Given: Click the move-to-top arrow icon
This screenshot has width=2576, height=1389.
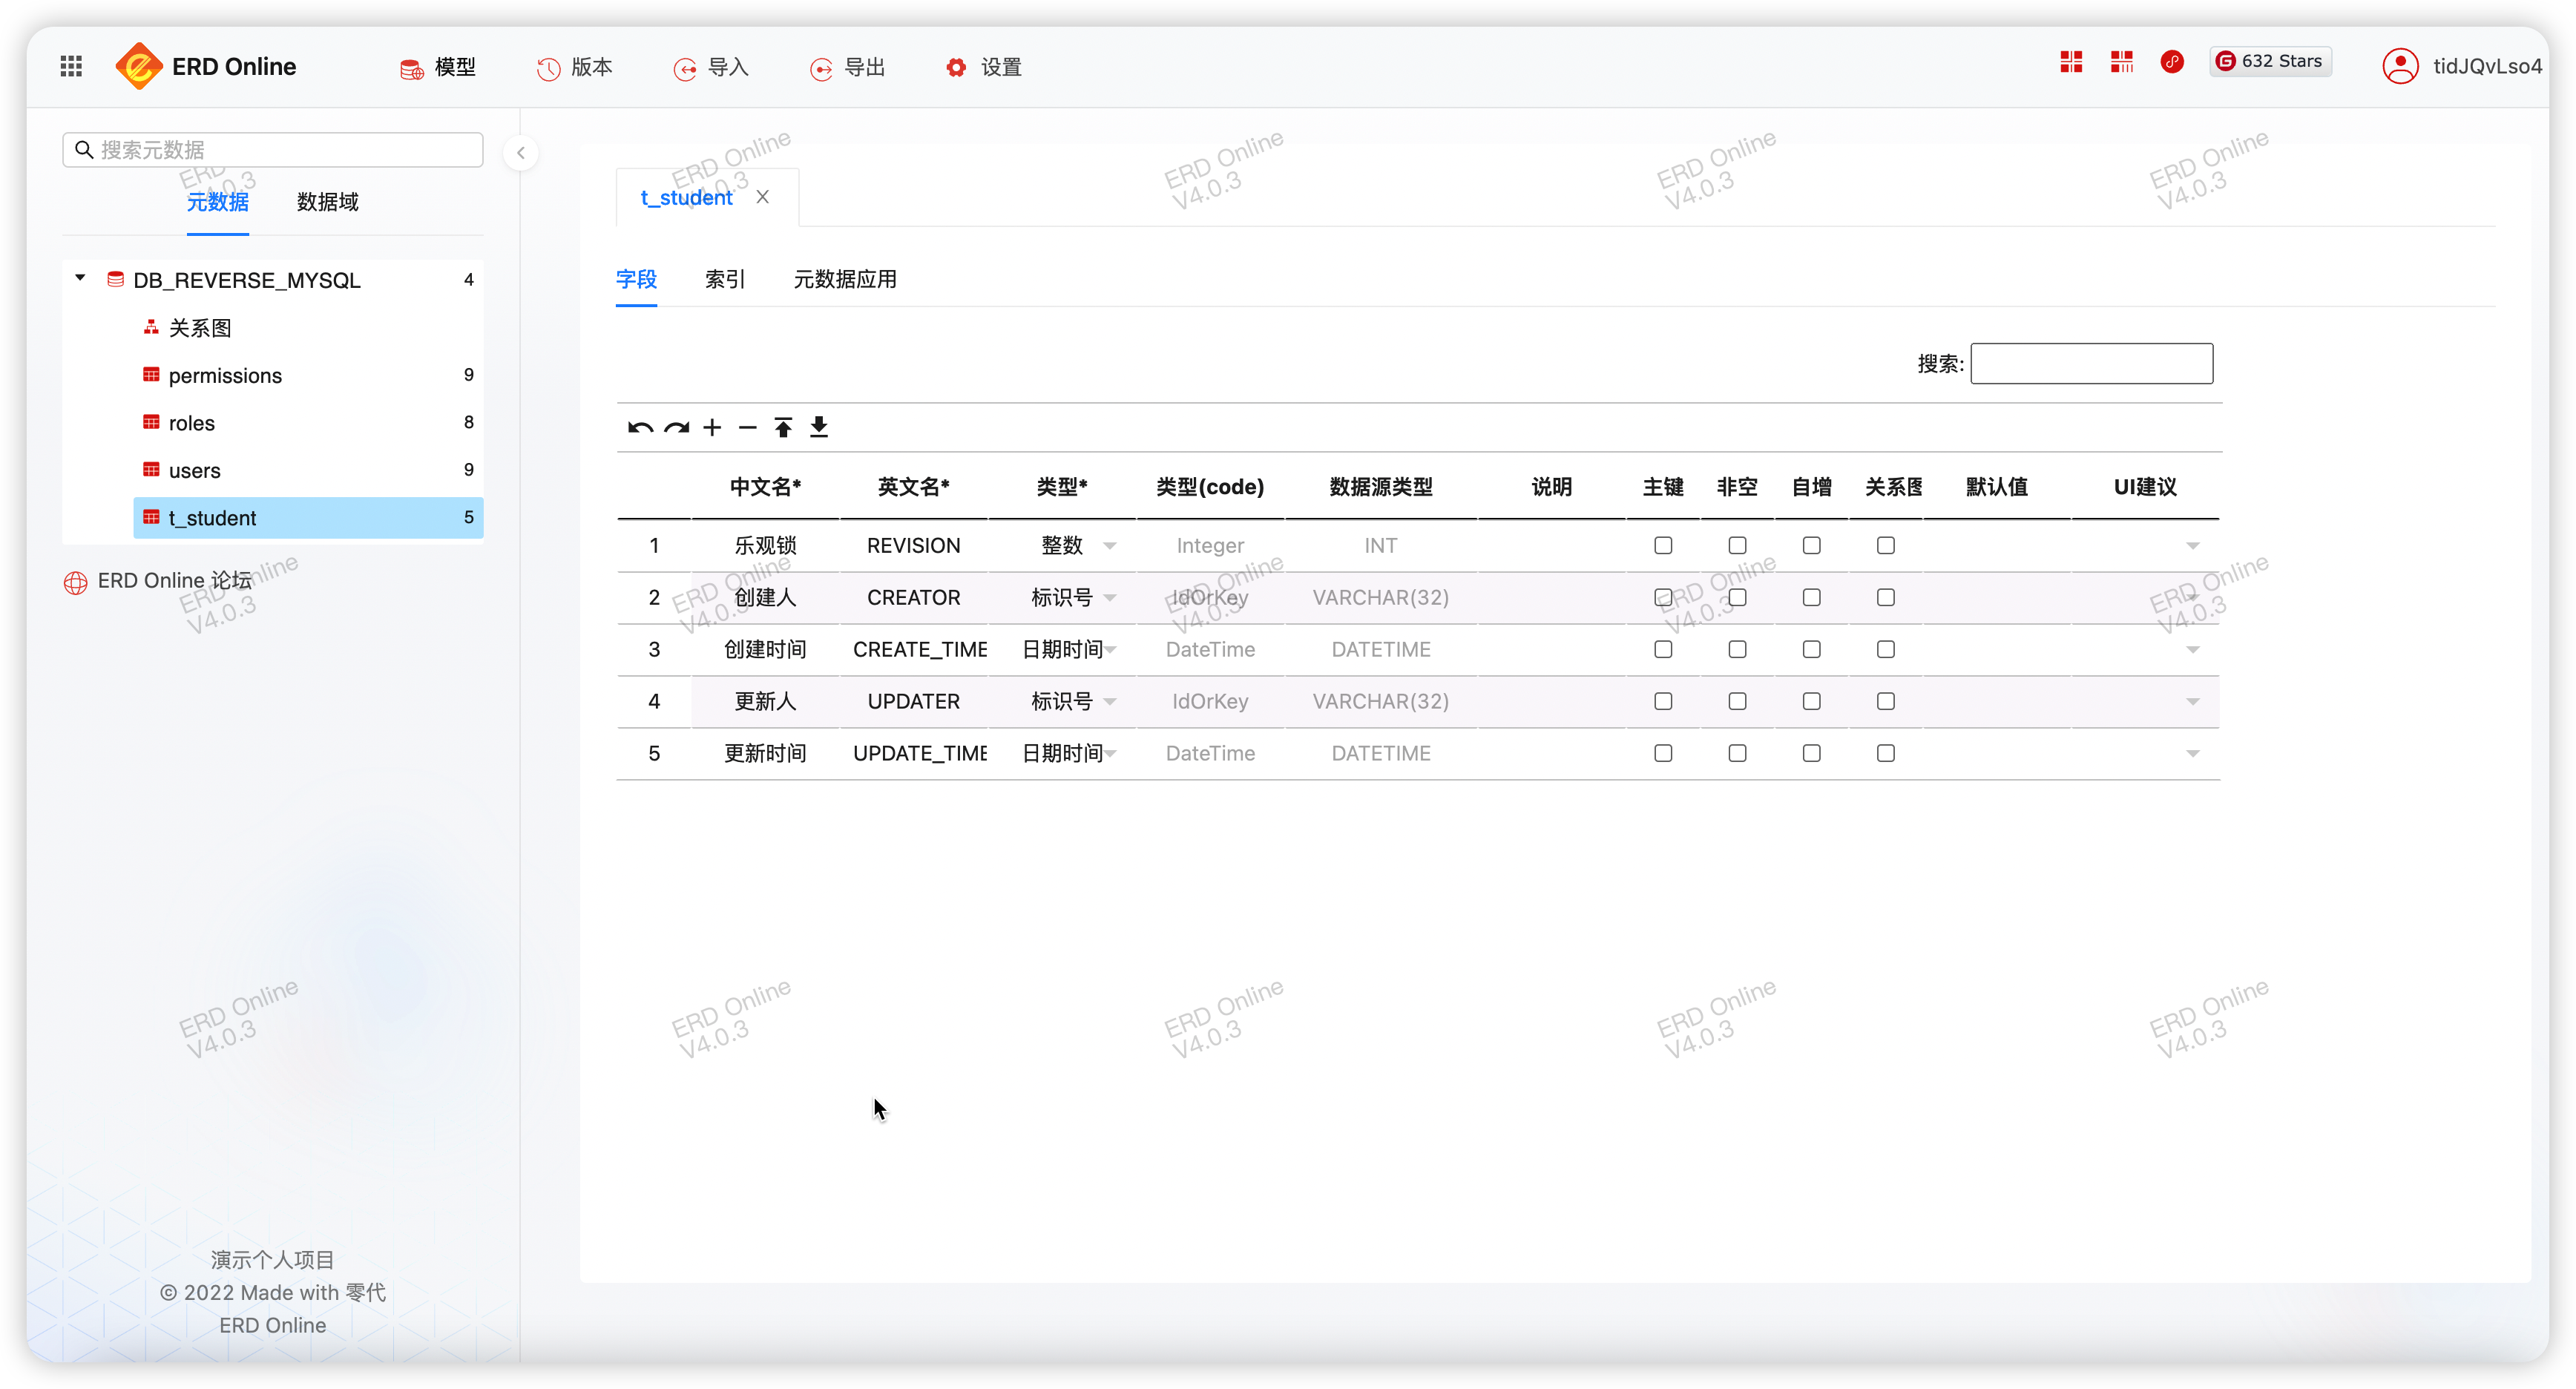Looking at the screenshot, I should tap(783, 428).
